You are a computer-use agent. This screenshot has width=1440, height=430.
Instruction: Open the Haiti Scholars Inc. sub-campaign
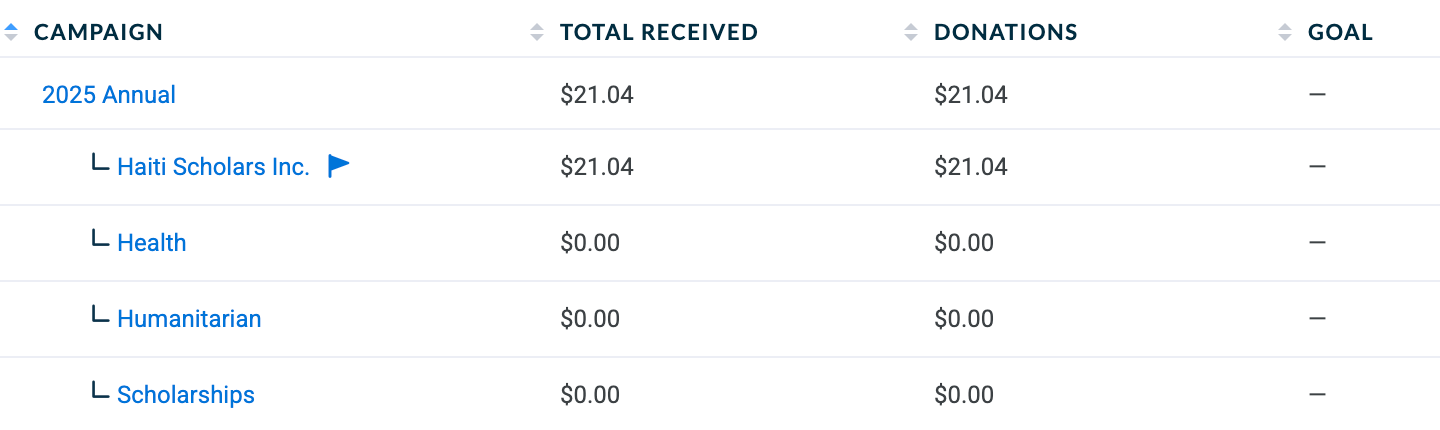point(214,167)
